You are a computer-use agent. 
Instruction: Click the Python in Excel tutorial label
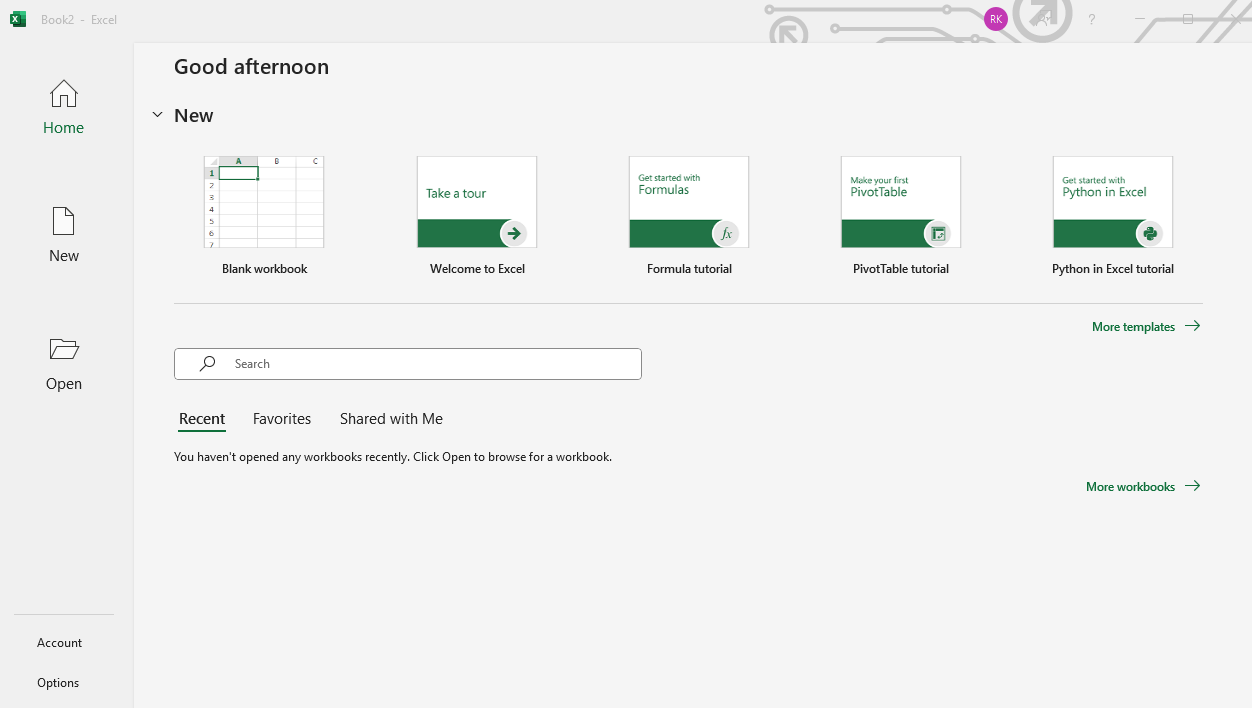point(1113,269)
